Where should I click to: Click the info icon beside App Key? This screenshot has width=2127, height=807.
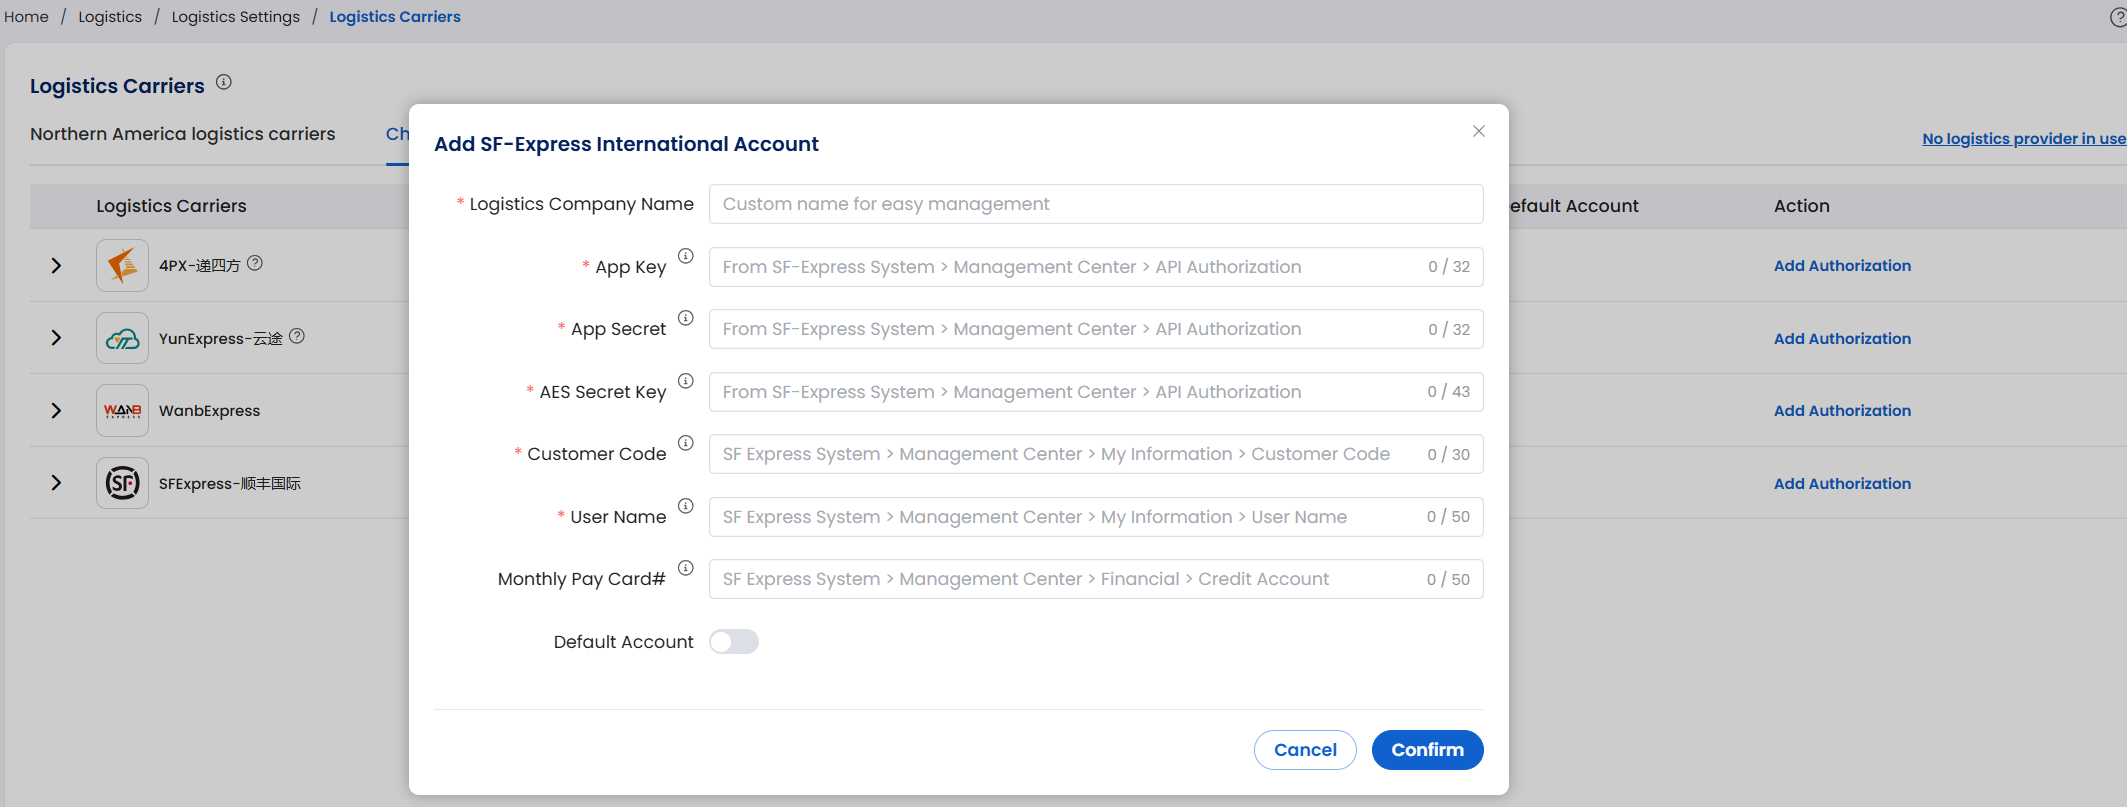(685, 256)
